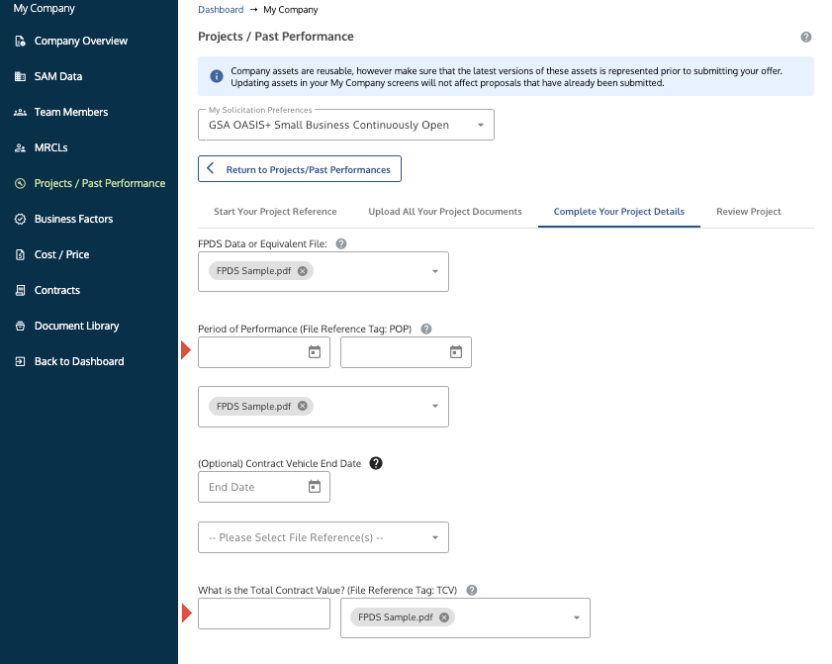Open the calendar for Period of Performance start
The width and height of the screenshot is (832, 664).
pos(313,351)
